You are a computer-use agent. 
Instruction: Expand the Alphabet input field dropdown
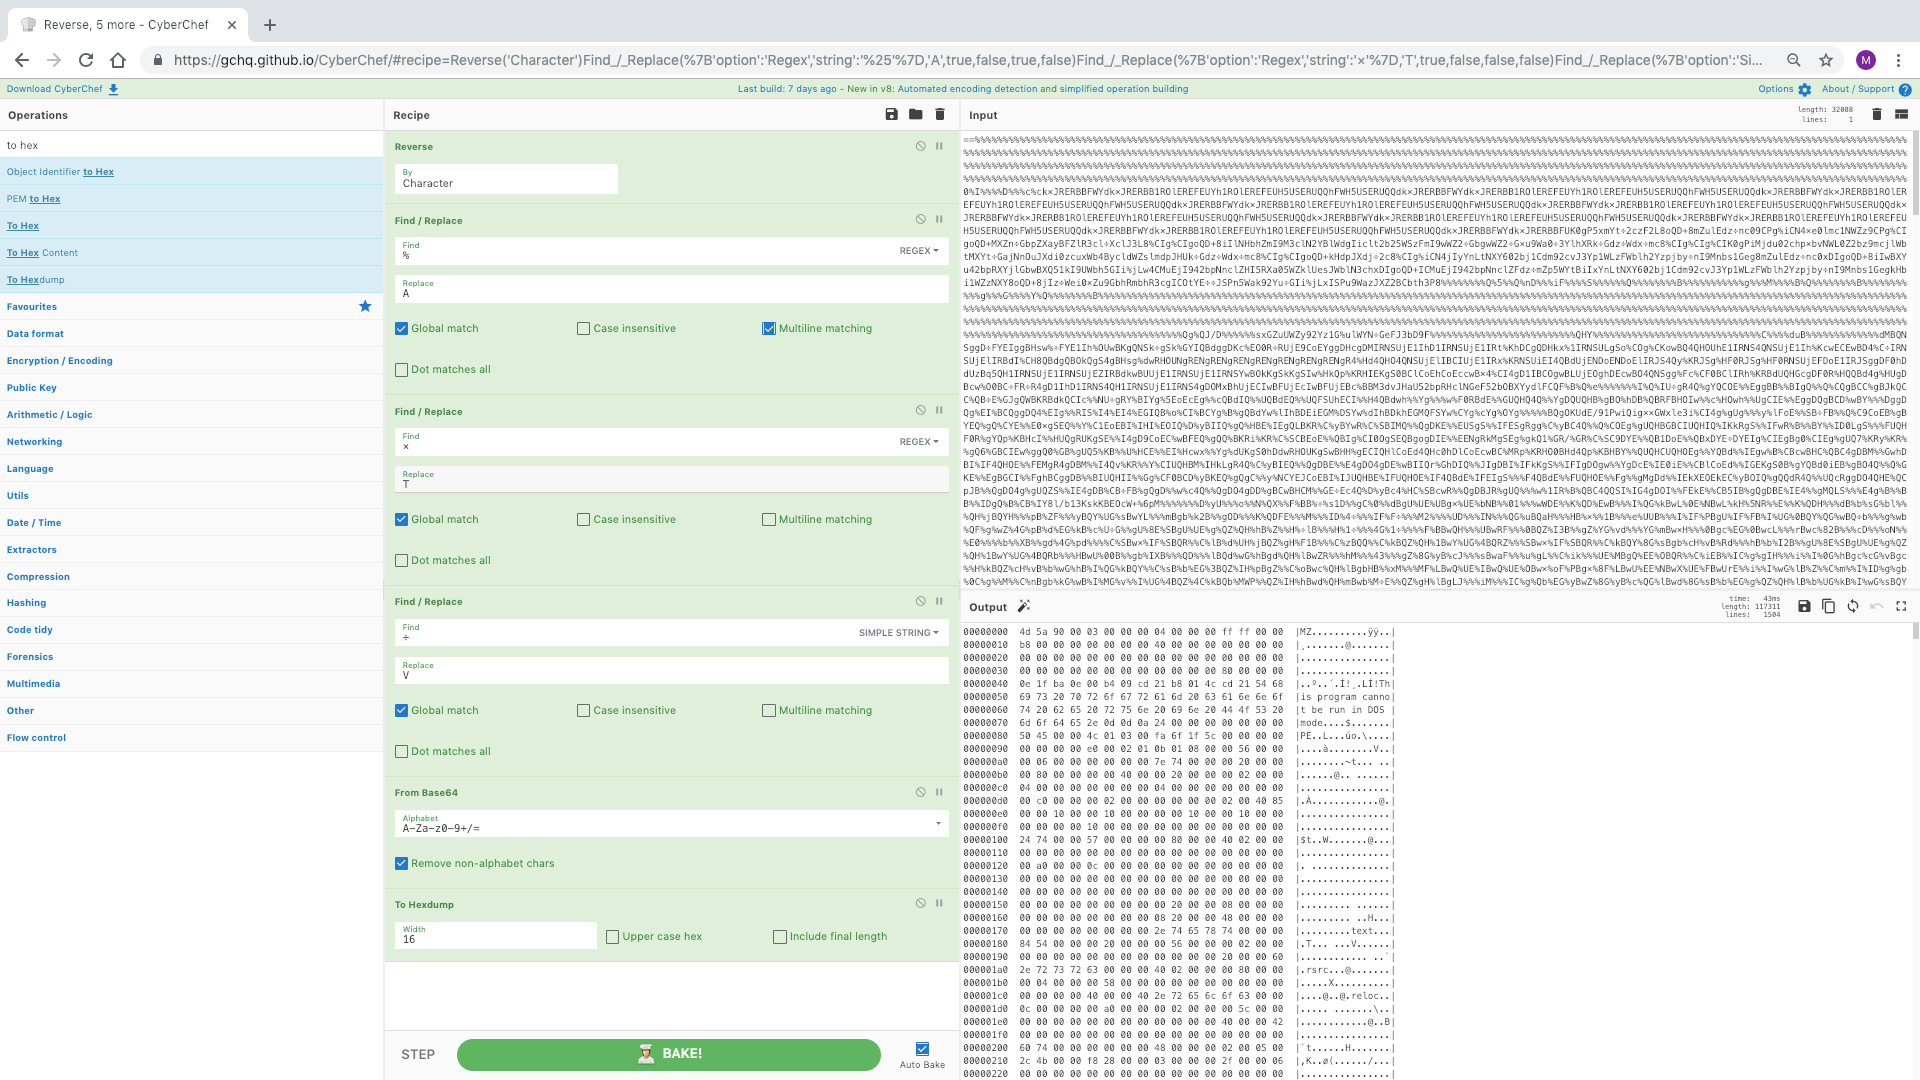tap(940, 824)
